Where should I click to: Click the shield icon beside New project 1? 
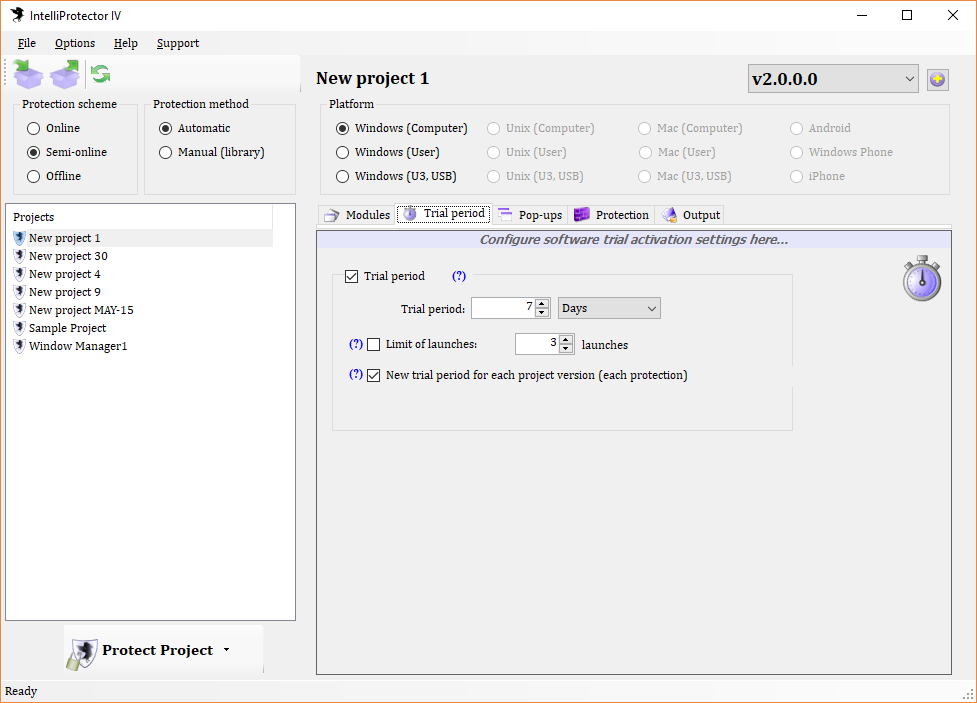click(x=19, y=237)
